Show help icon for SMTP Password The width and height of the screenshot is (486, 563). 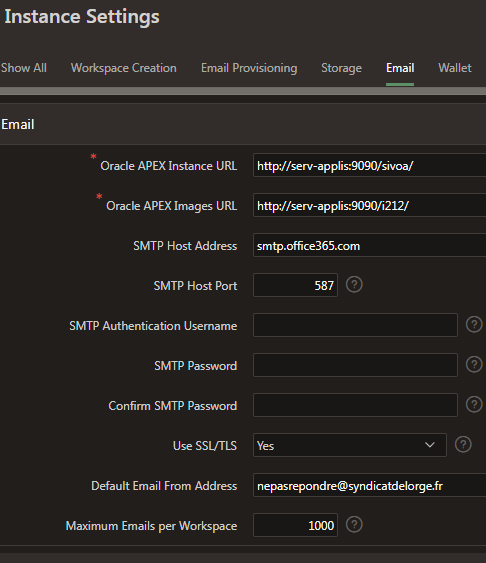click(474, 364)
